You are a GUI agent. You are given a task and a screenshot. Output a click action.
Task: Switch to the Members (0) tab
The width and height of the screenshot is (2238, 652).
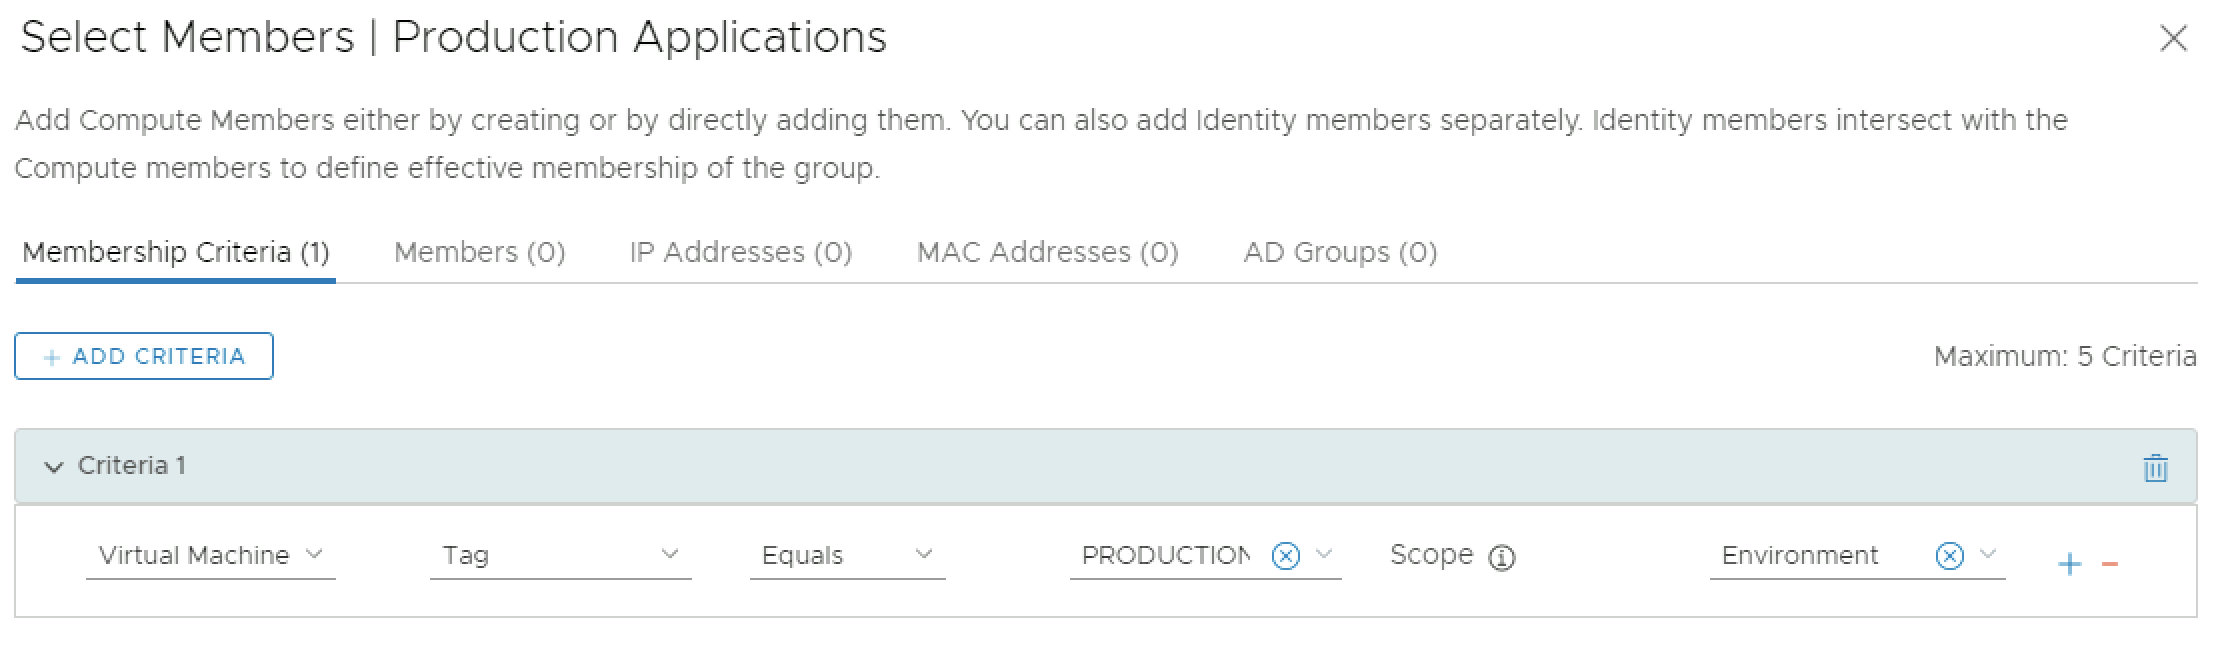coord(479,252)
